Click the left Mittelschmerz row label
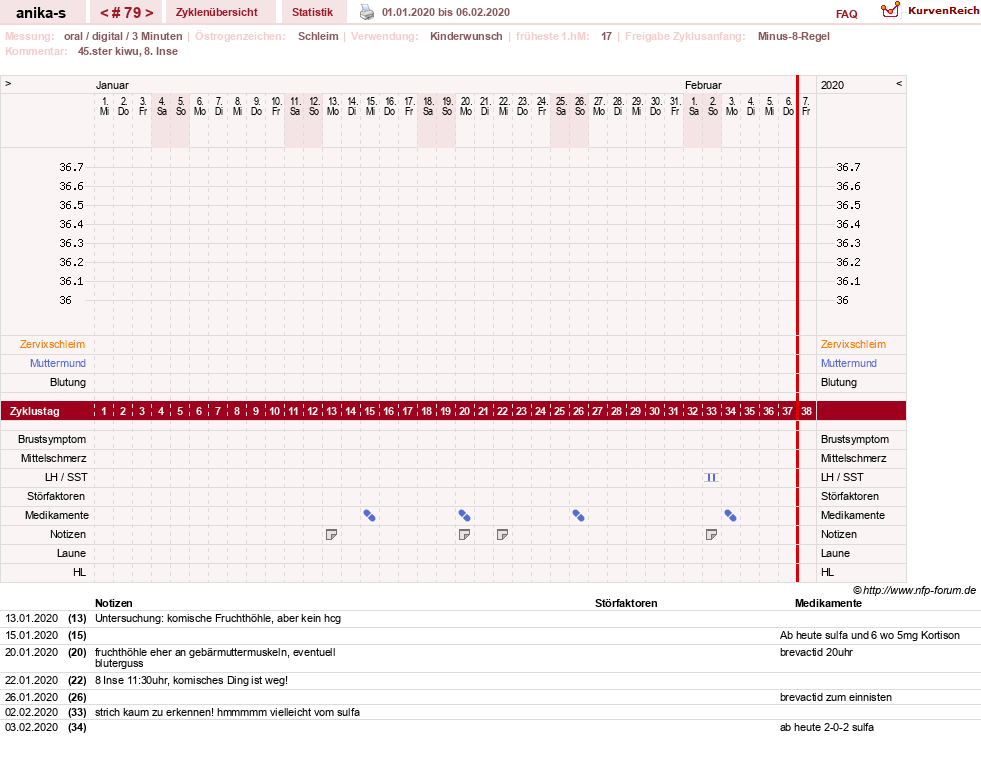 54,458
